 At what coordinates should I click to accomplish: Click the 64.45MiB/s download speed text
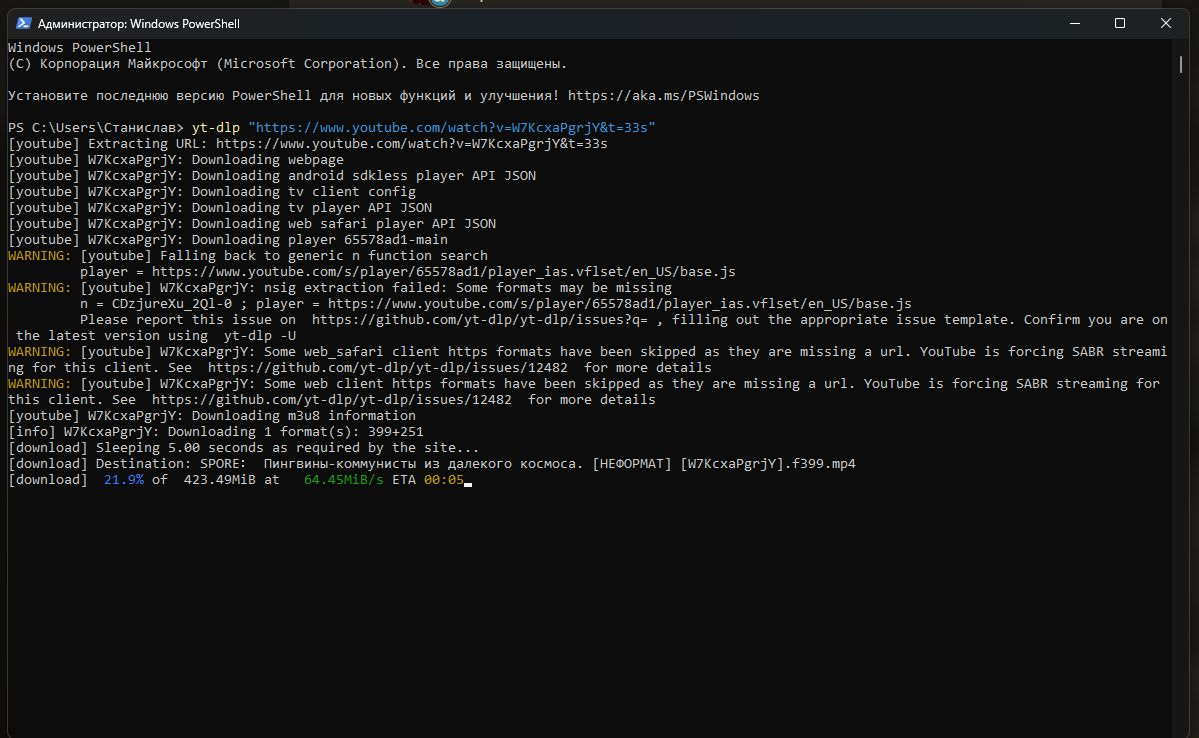point(343,481)
